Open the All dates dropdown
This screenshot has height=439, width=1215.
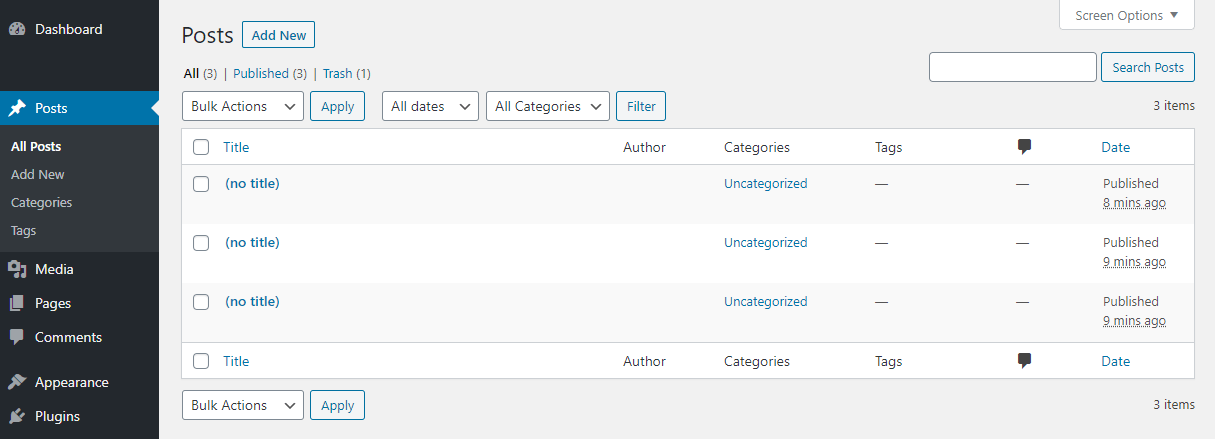[430, 106]
